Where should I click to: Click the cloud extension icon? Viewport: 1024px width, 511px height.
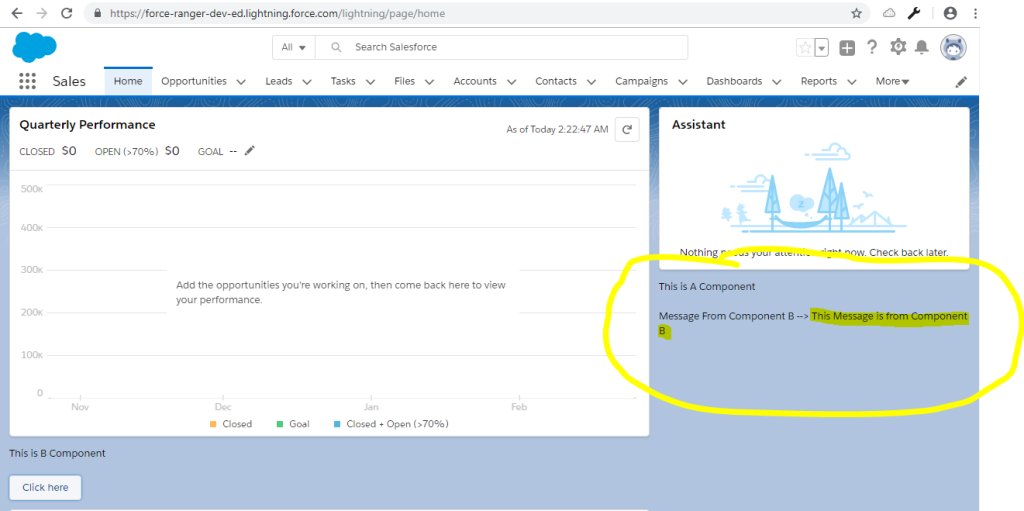(889, 13)
